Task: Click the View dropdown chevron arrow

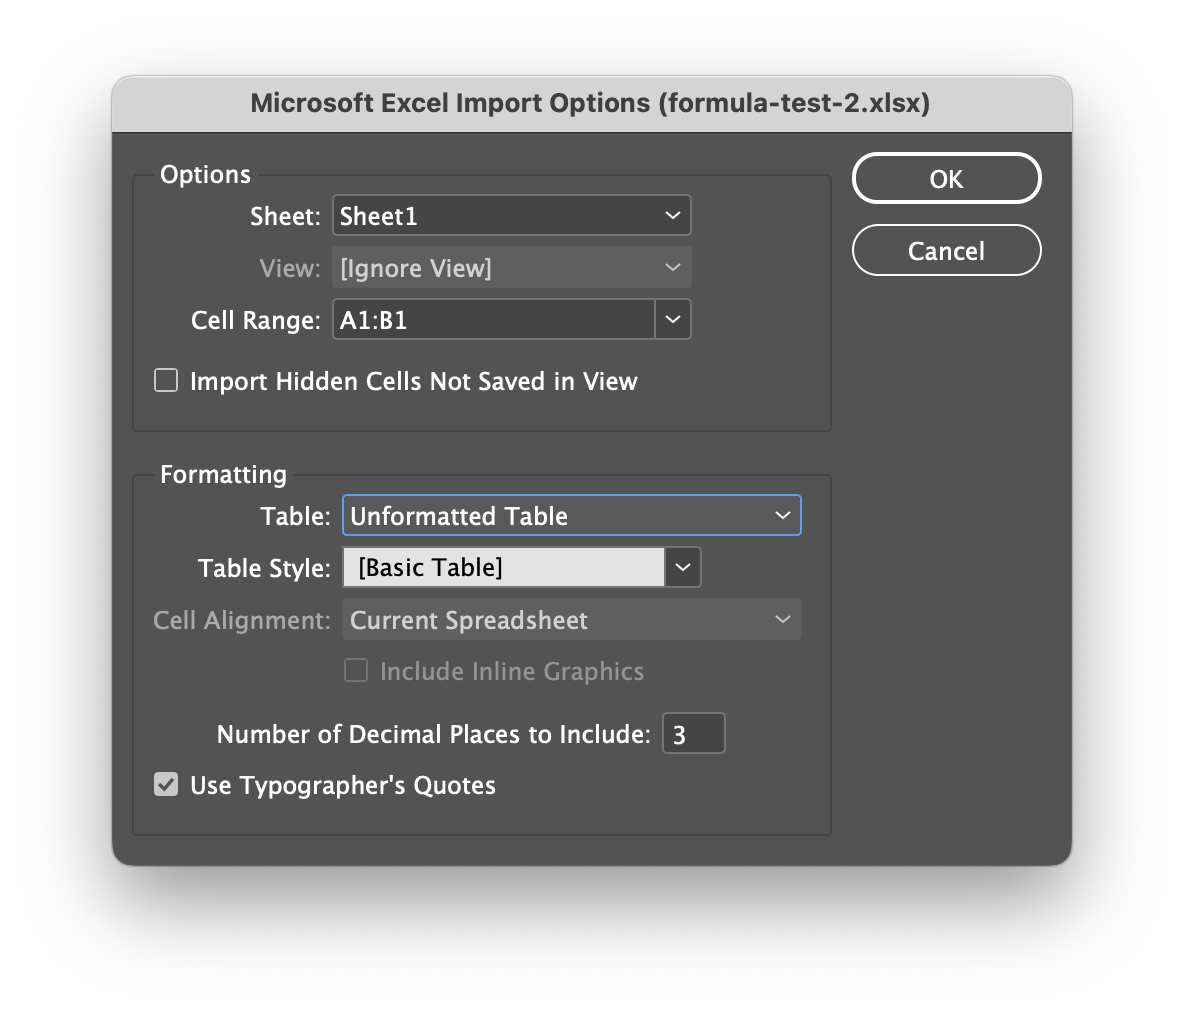Action: [x=672, y=266]
